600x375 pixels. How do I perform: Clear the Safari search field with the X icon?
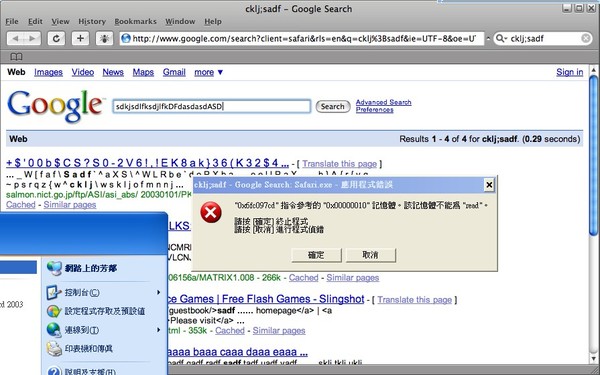click(586, 38)
